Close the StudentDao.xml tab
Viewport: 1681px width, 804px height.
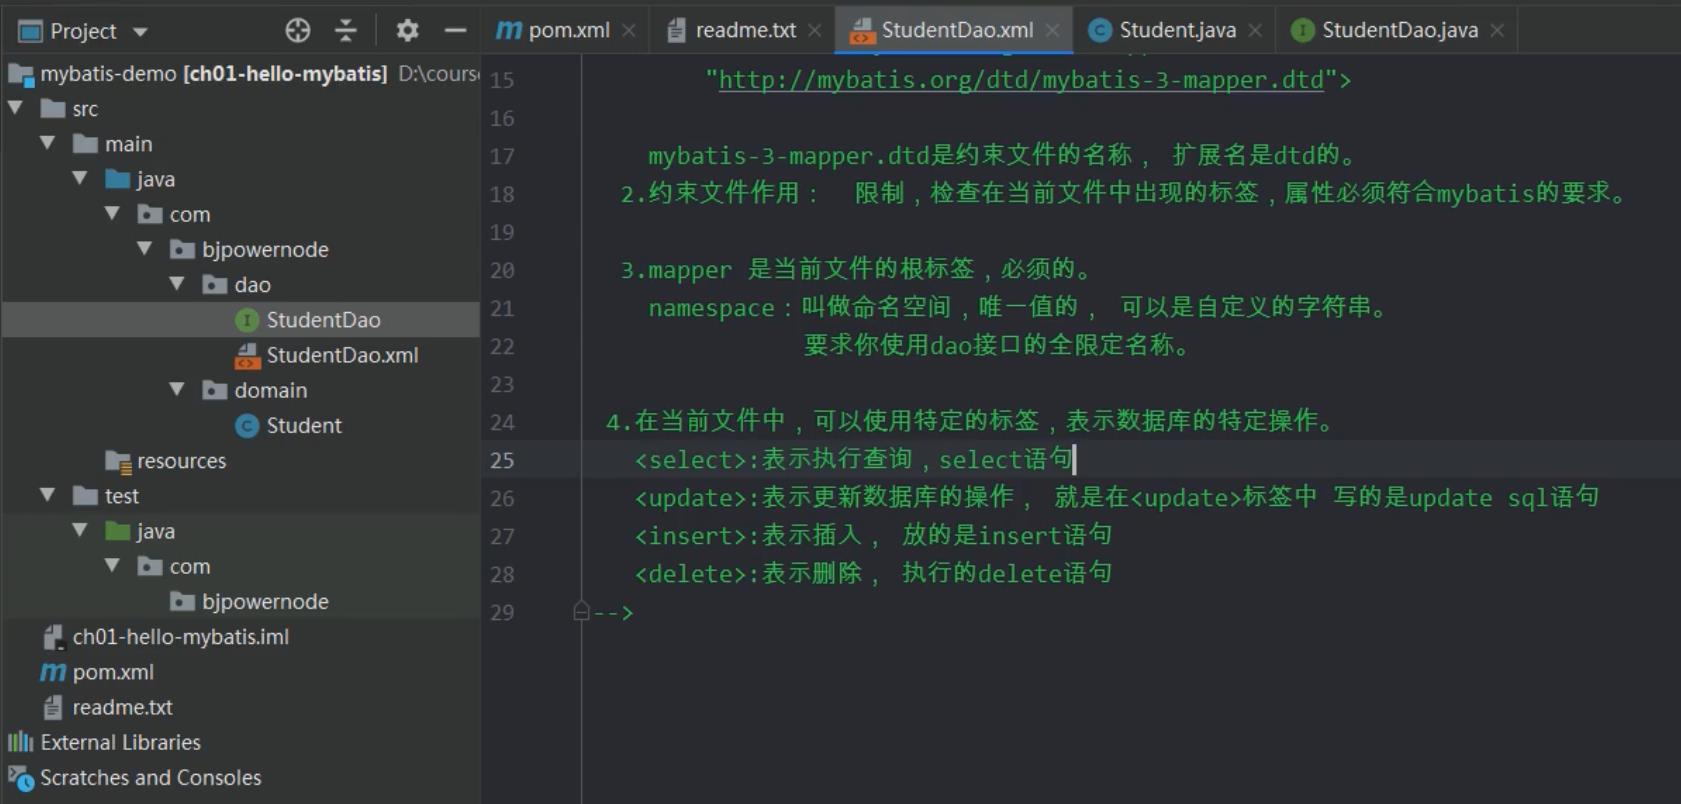pos(1052,31)
